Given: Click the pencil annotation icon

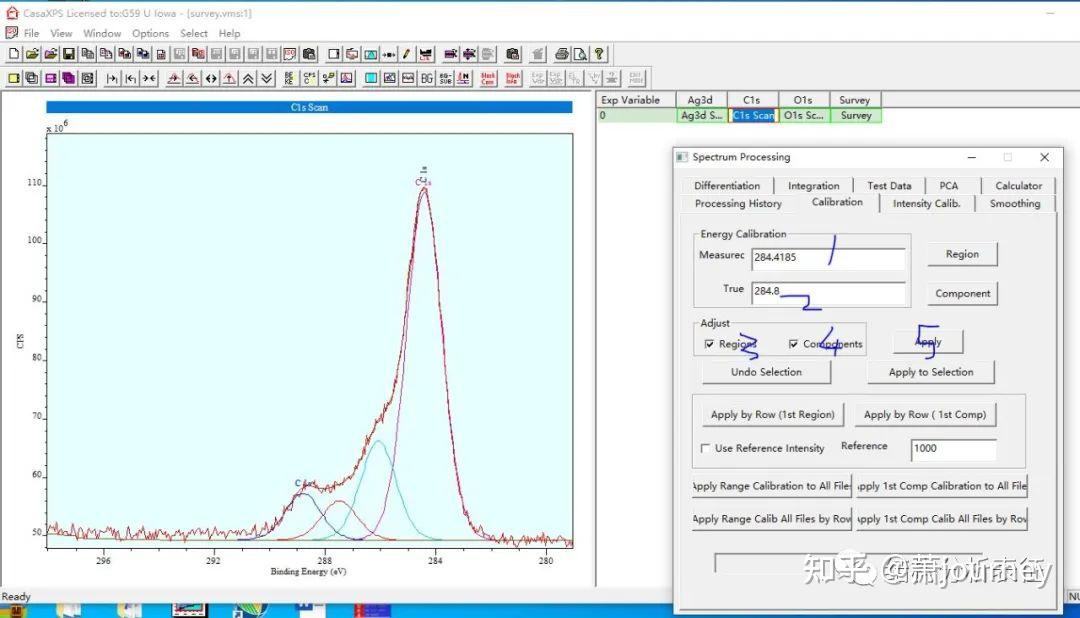Looking at the screenshot, I should (x=407, y=54).
